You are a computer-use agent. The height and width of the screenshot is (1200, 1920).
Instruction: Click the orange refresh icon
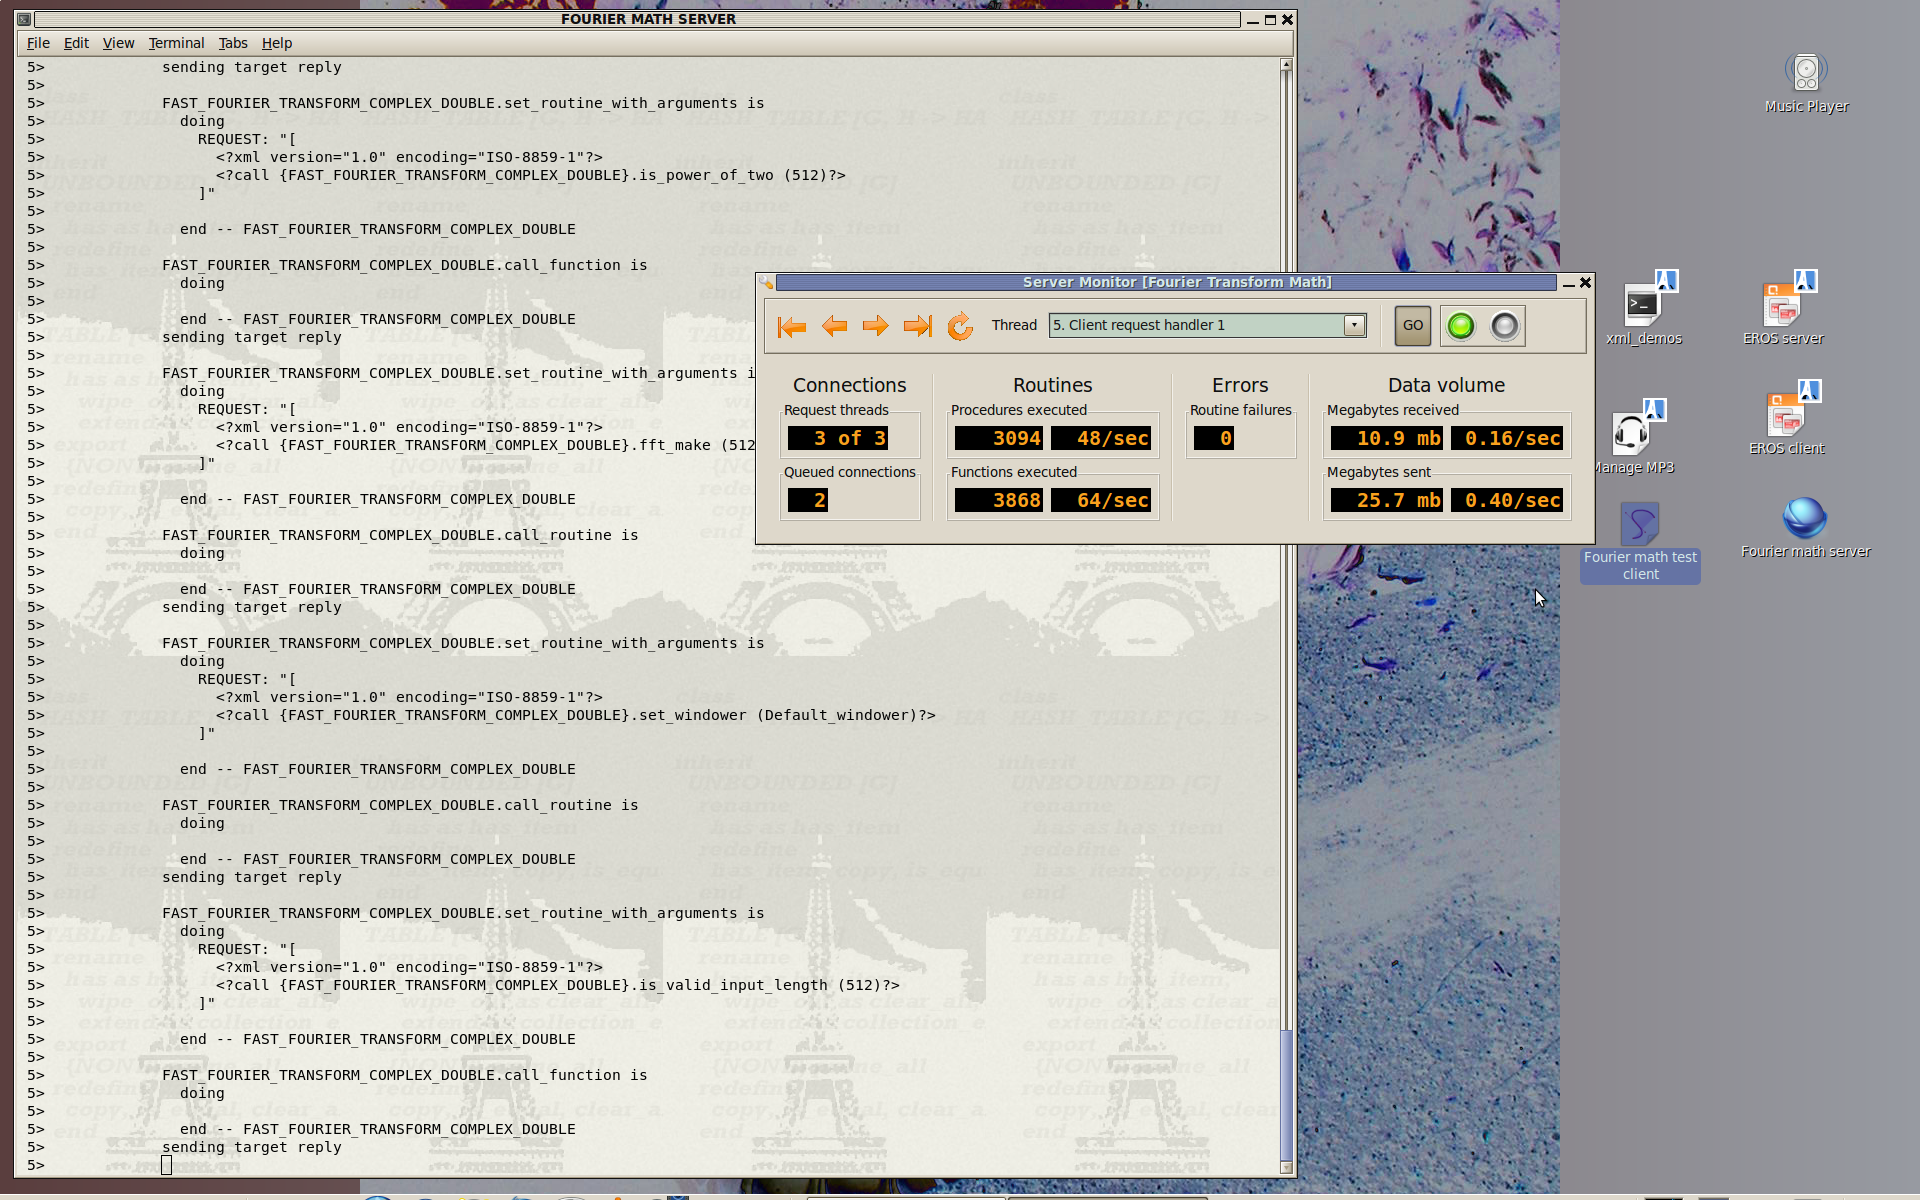pyautogui.click(x=959, y=326)
